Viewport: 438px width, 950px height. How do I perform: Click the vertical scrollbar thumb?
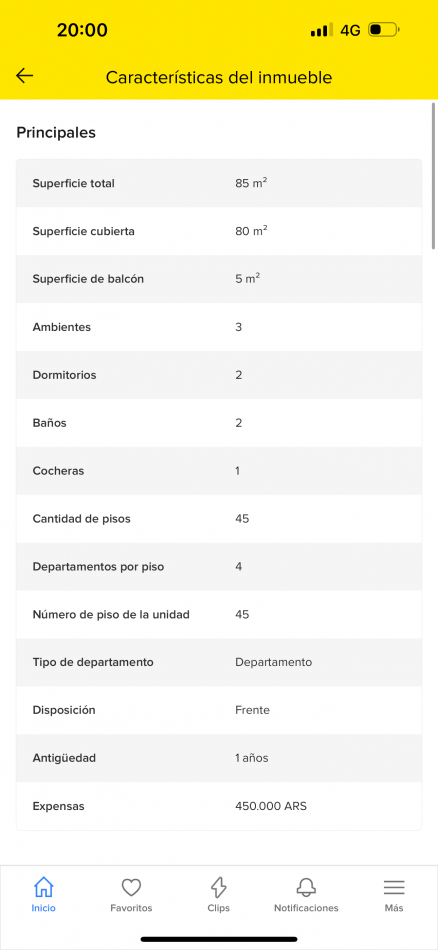[434, 176]
